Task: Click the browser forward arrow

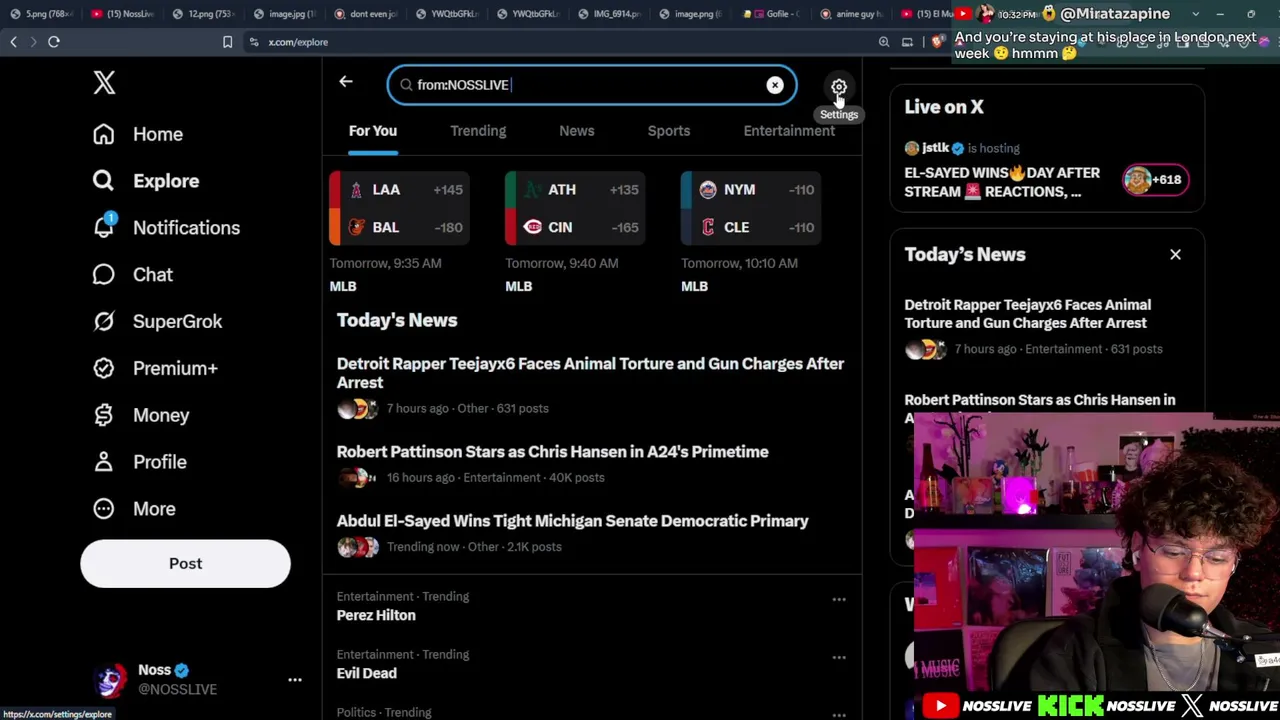Action: [33, 42]
